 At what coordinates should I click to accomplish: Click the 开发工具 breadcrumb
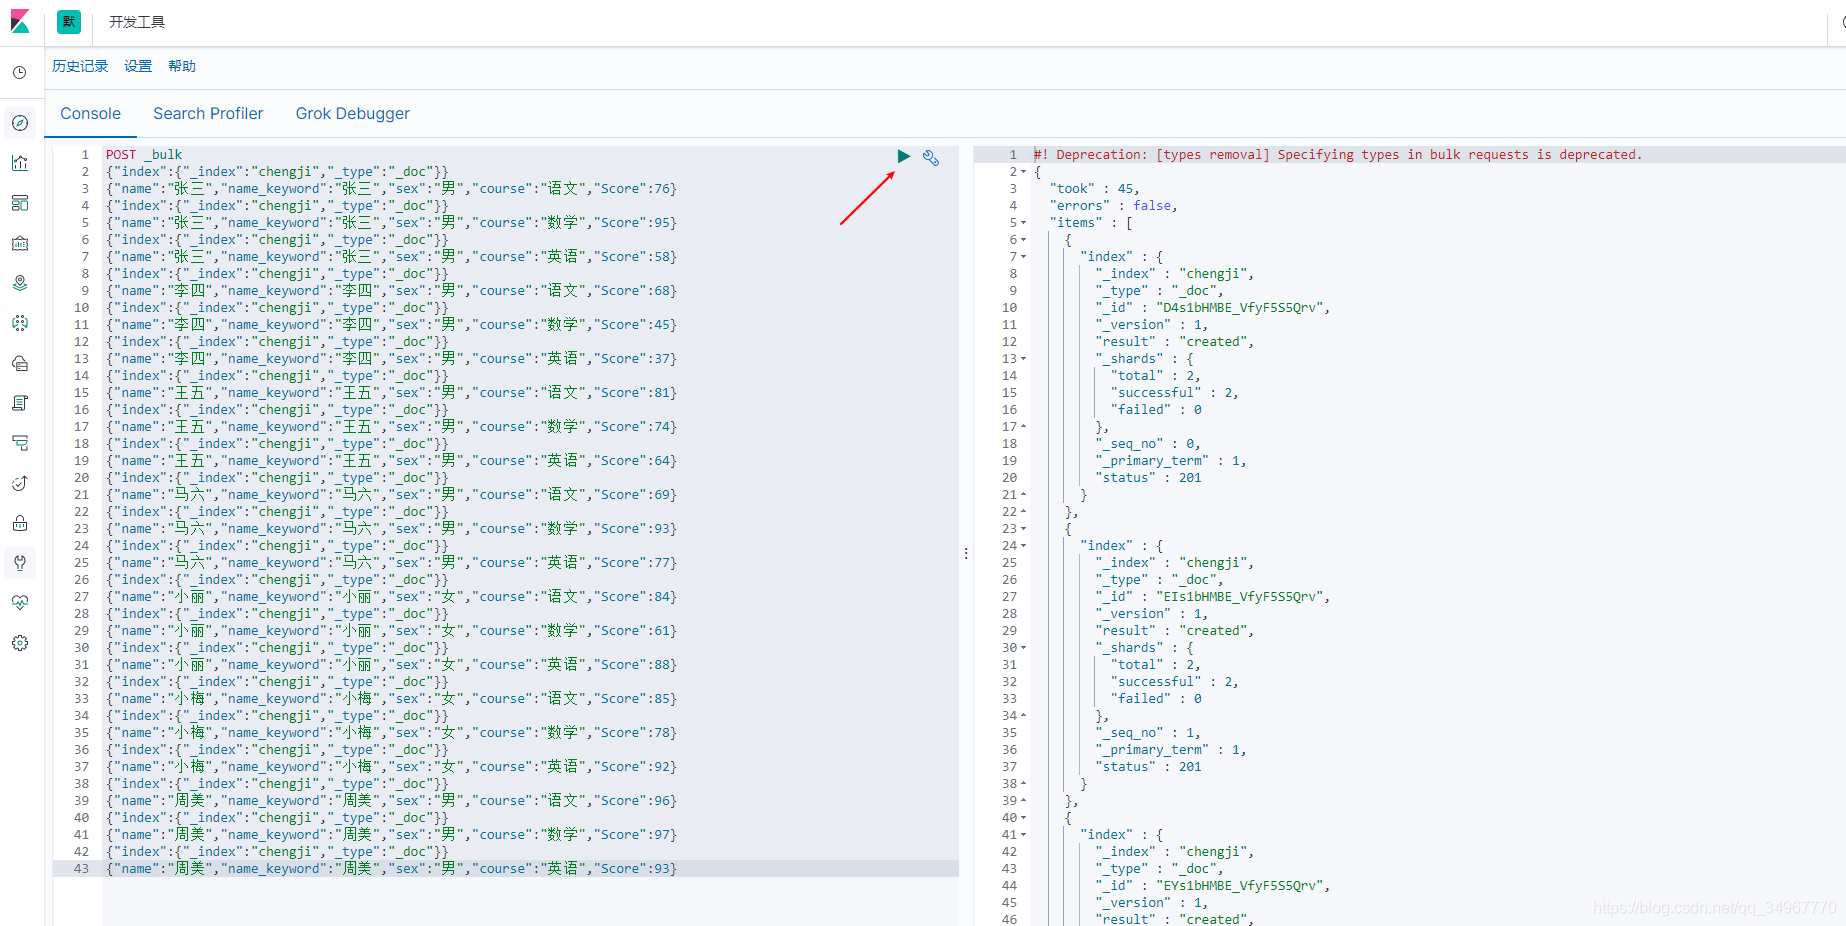(137, 22)
